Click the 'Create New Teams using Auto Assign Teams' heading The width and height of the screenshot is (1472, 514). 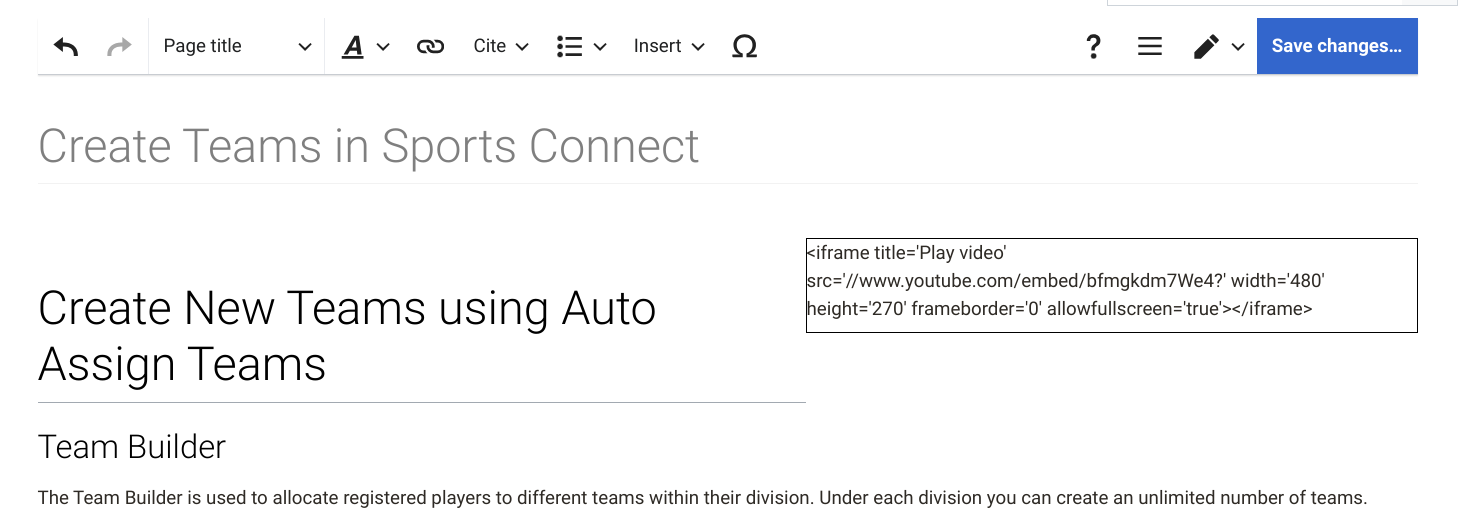346,336
